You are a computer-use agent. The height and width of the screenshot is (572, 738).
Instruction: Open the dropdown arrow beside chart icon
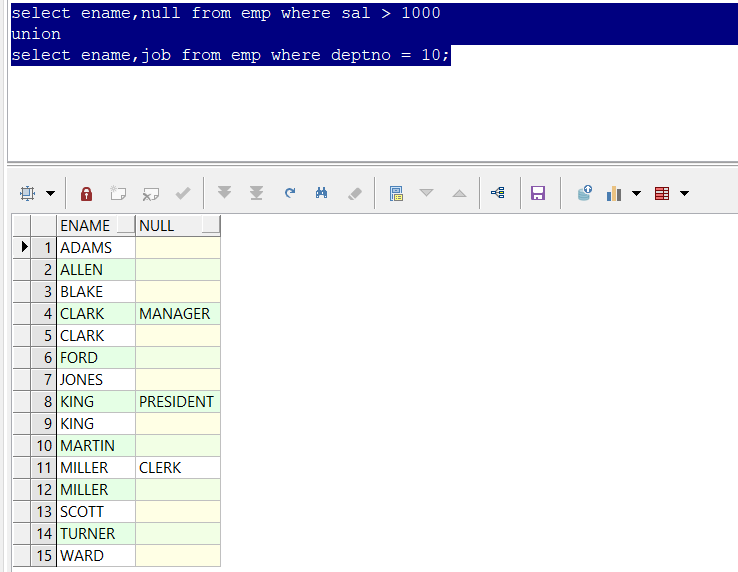pyautogui.click(x=636, y=193)
